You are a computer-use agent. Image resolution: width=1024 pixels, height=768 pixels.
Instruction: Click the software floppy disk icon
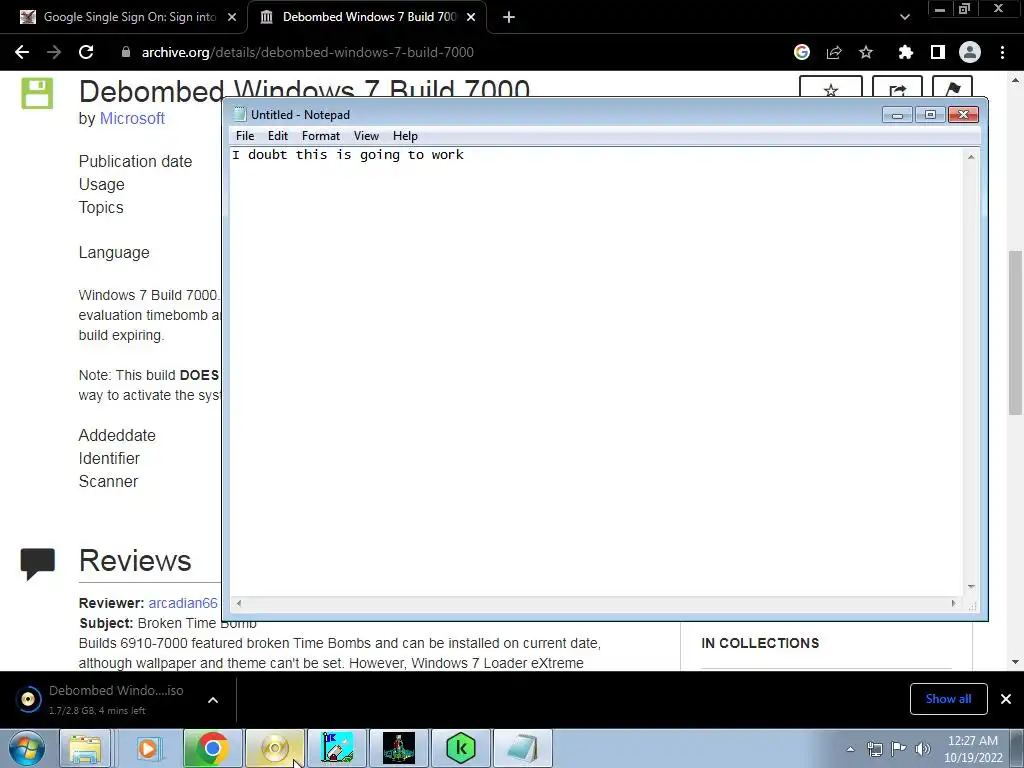tap(37, 93)
